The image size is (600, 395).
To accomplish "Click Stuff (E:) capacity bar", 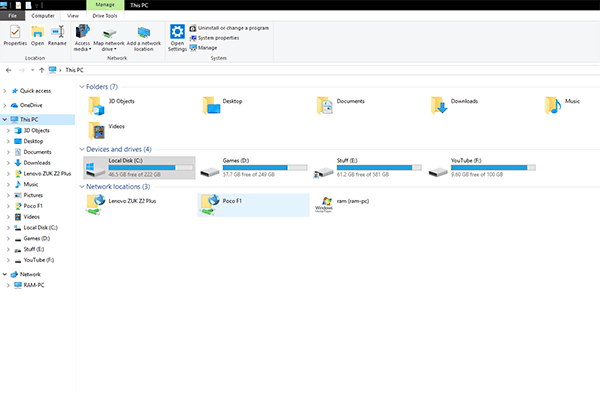I will point(379,168).
